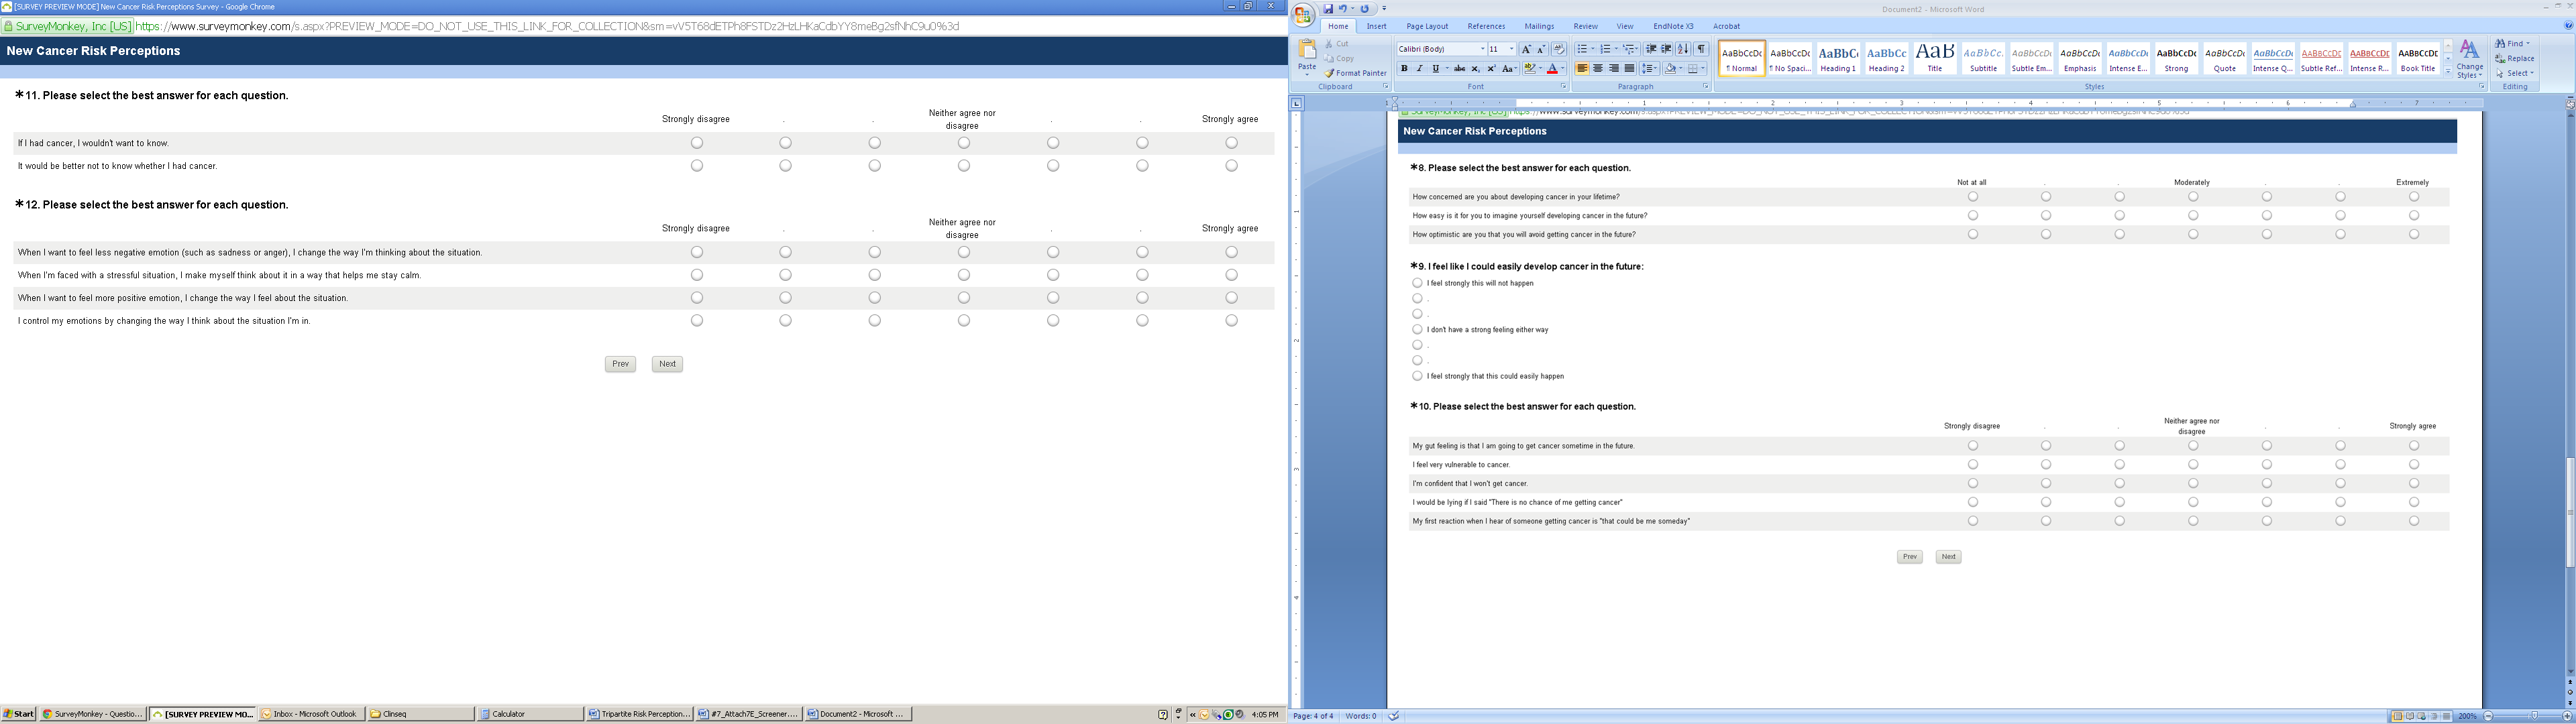Screen dimensions: 2576x724
Task: Switch to the Page Layout ribbon tab
Action: click(1427, 27)
